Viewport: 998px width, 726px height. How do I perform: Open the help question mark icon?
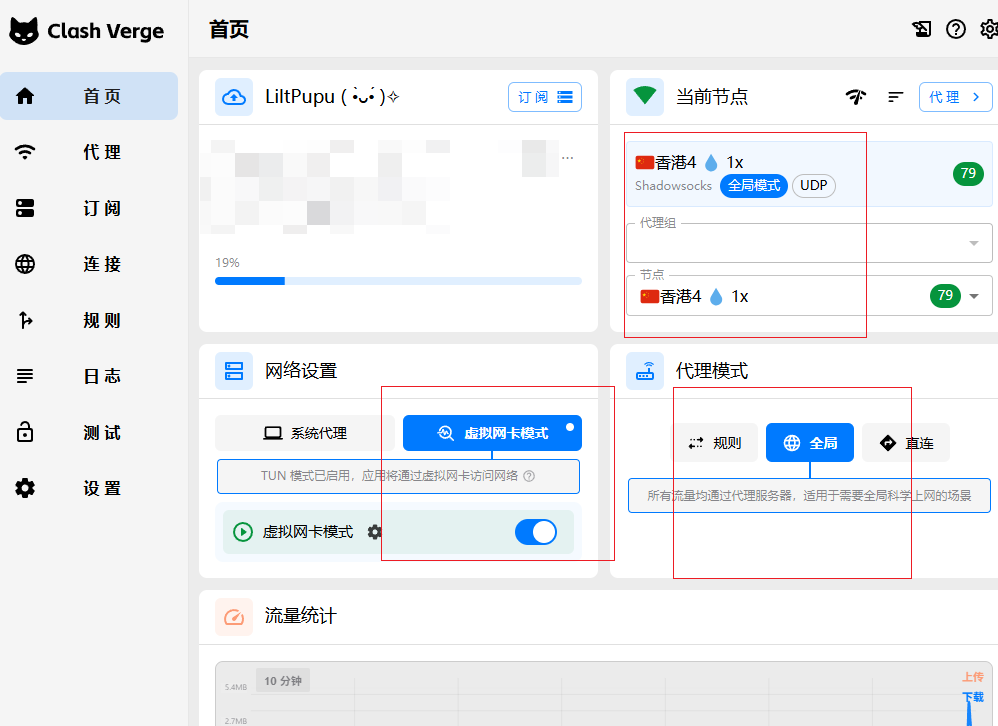pyautogui.click(x=956, y=29)
